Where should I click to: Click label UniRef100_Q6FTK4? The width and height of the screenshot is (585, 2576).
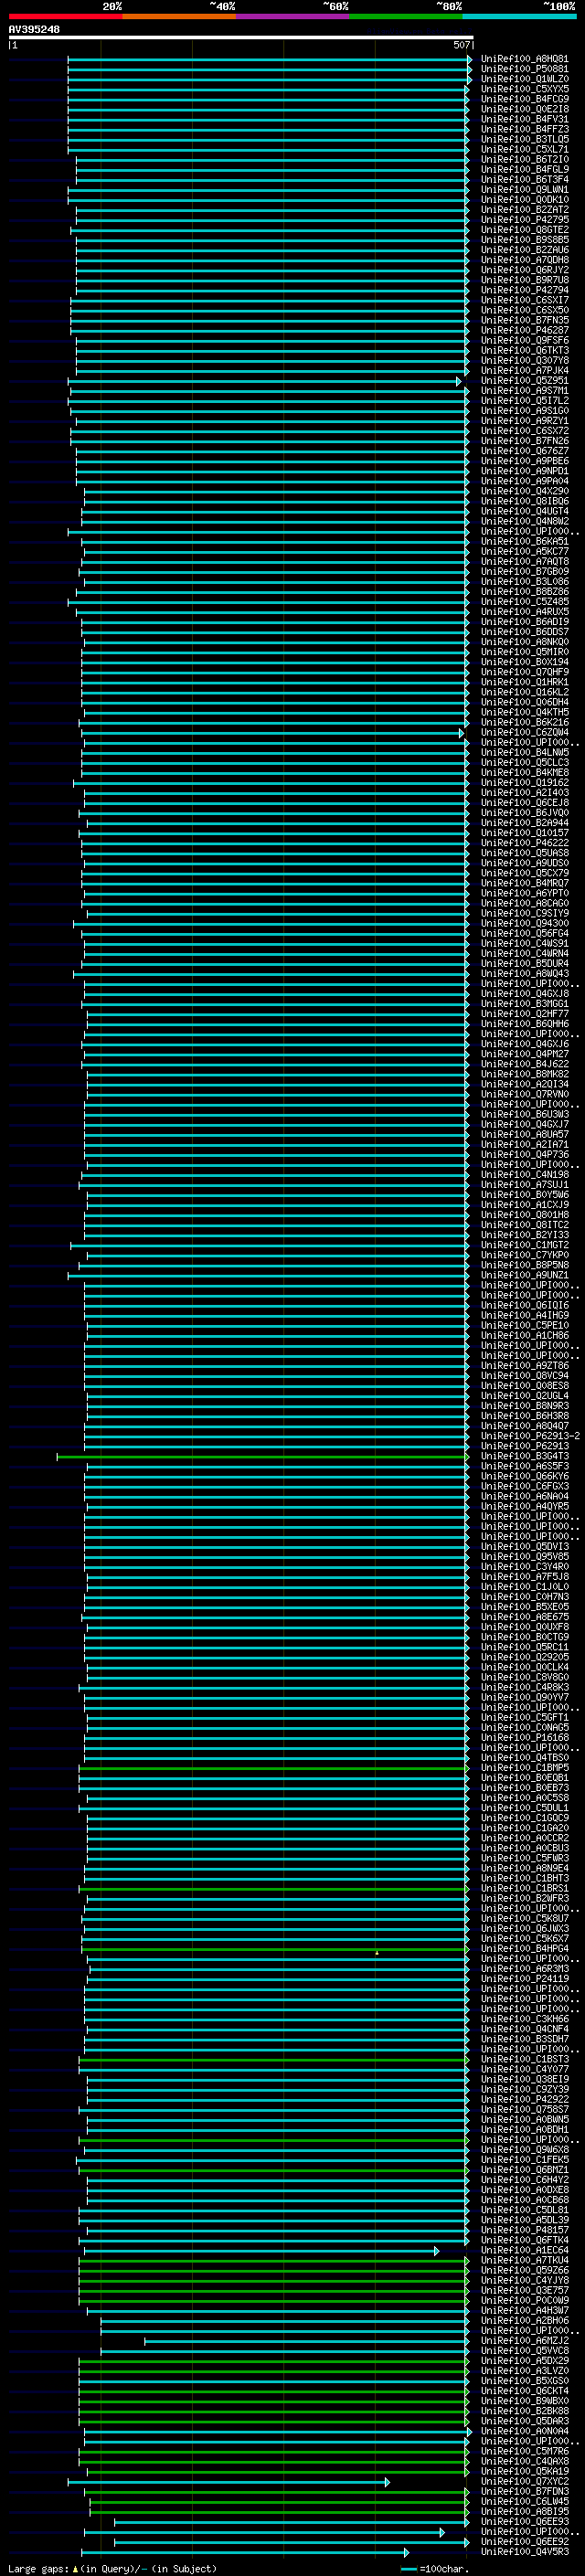click(524, 2240)
